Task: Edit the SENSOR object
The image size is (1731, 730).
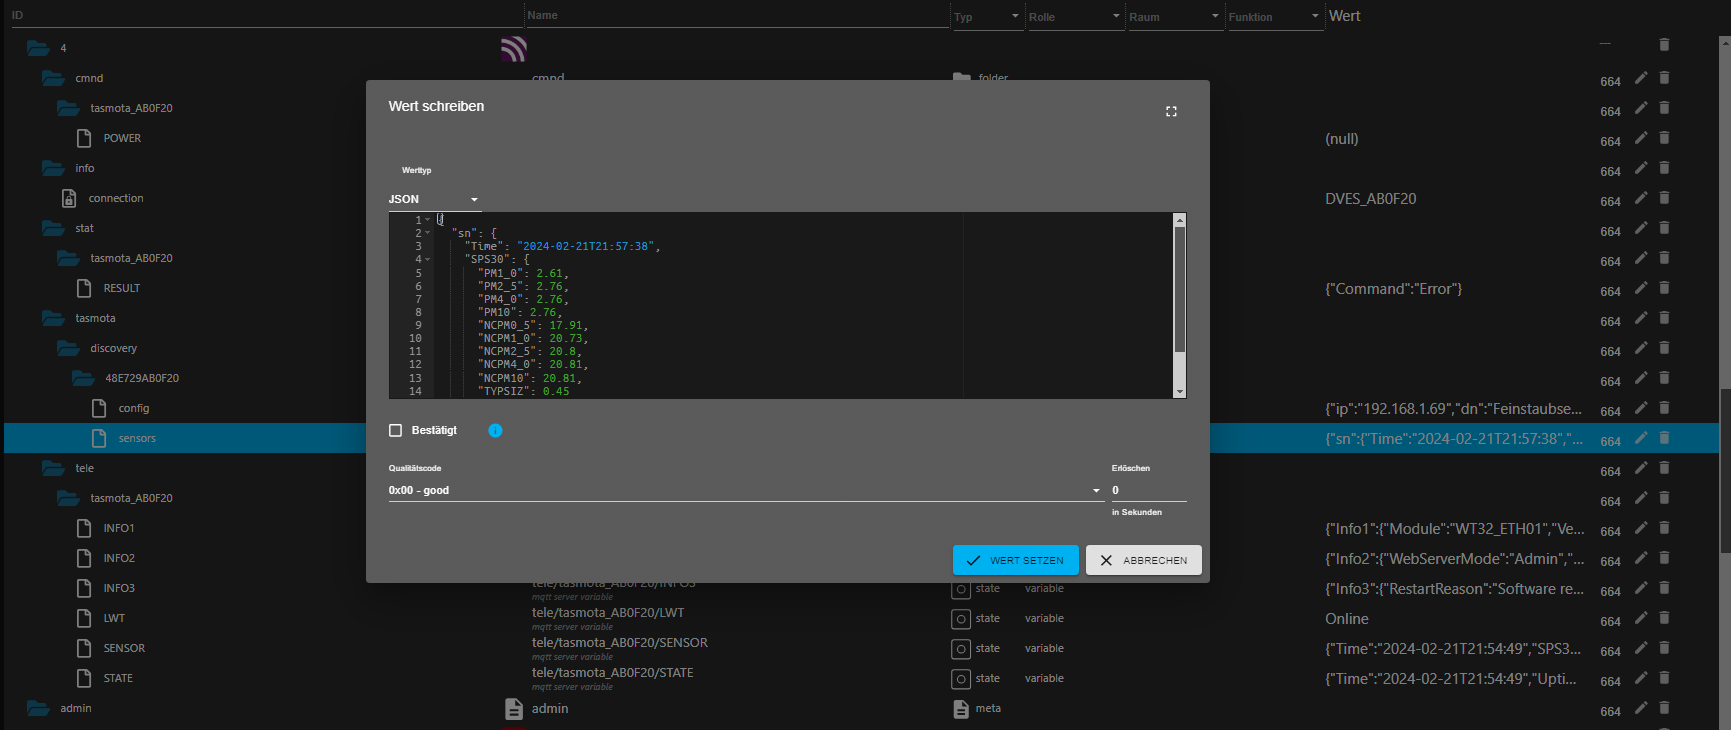Action: [x=1641, y=648]
